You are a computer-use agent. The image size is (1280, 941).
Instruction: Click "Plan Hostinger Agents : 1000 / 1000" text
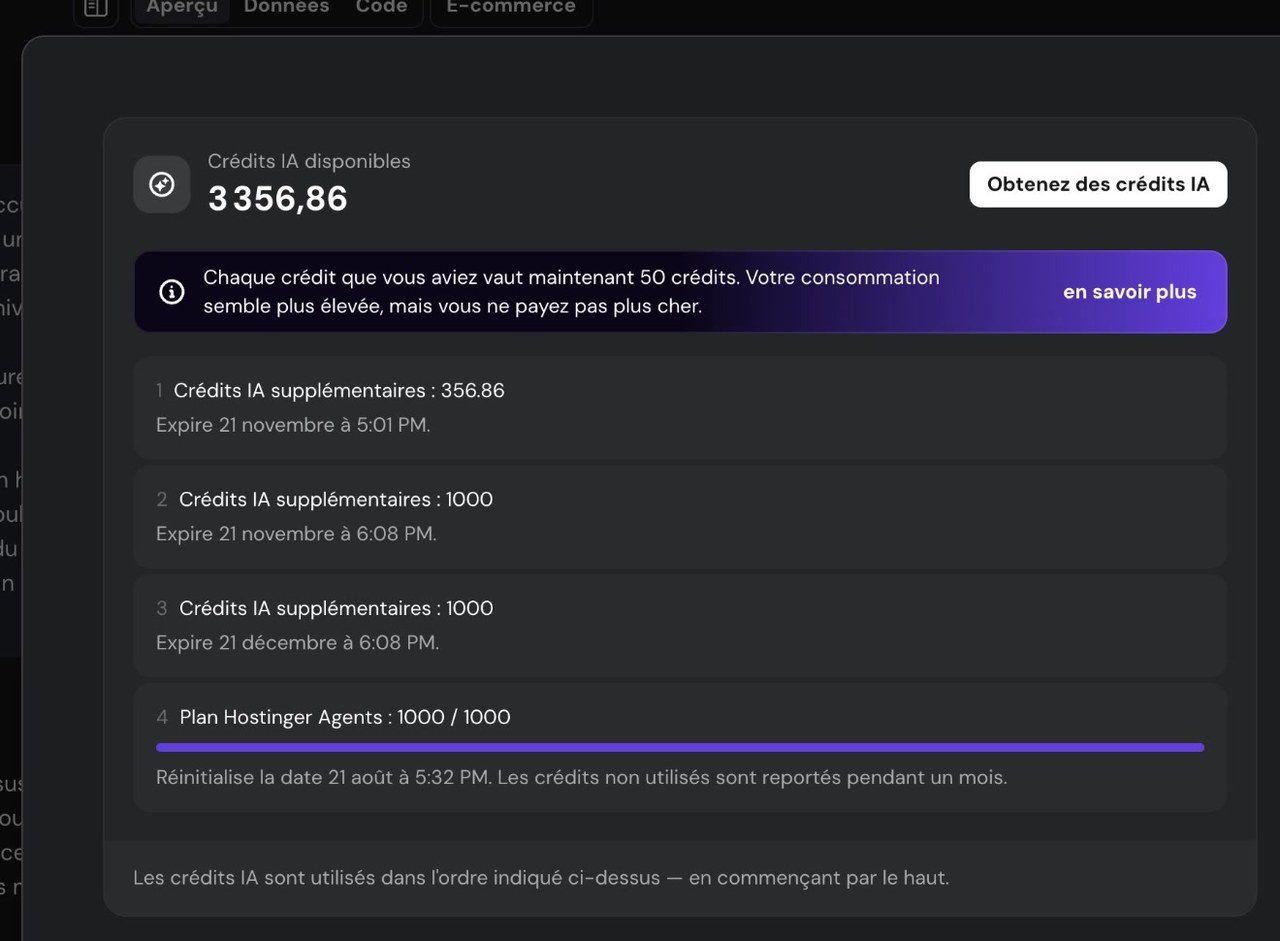point(345,717)
